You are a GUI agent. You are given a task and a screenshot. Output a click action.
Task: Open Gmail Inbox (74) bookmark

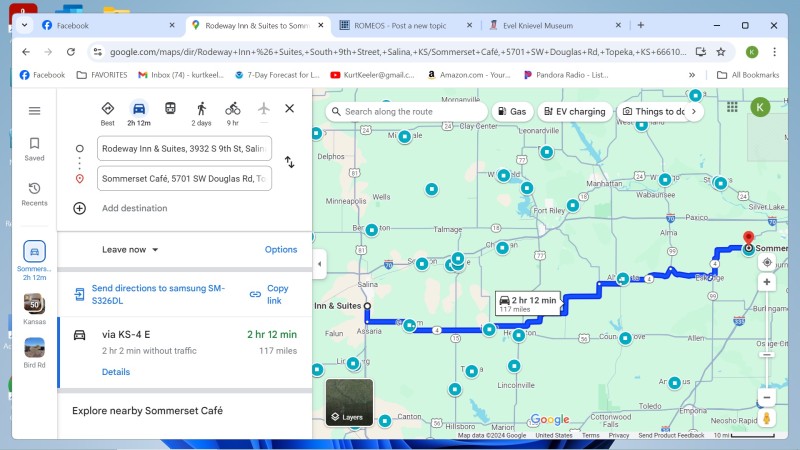(x=181, y=75)
